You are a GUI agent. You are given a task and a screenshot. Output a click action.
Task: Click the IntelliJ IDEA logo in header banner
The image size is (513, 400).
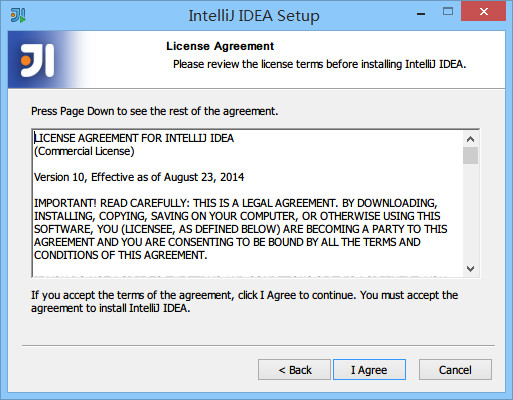[37, 60]
